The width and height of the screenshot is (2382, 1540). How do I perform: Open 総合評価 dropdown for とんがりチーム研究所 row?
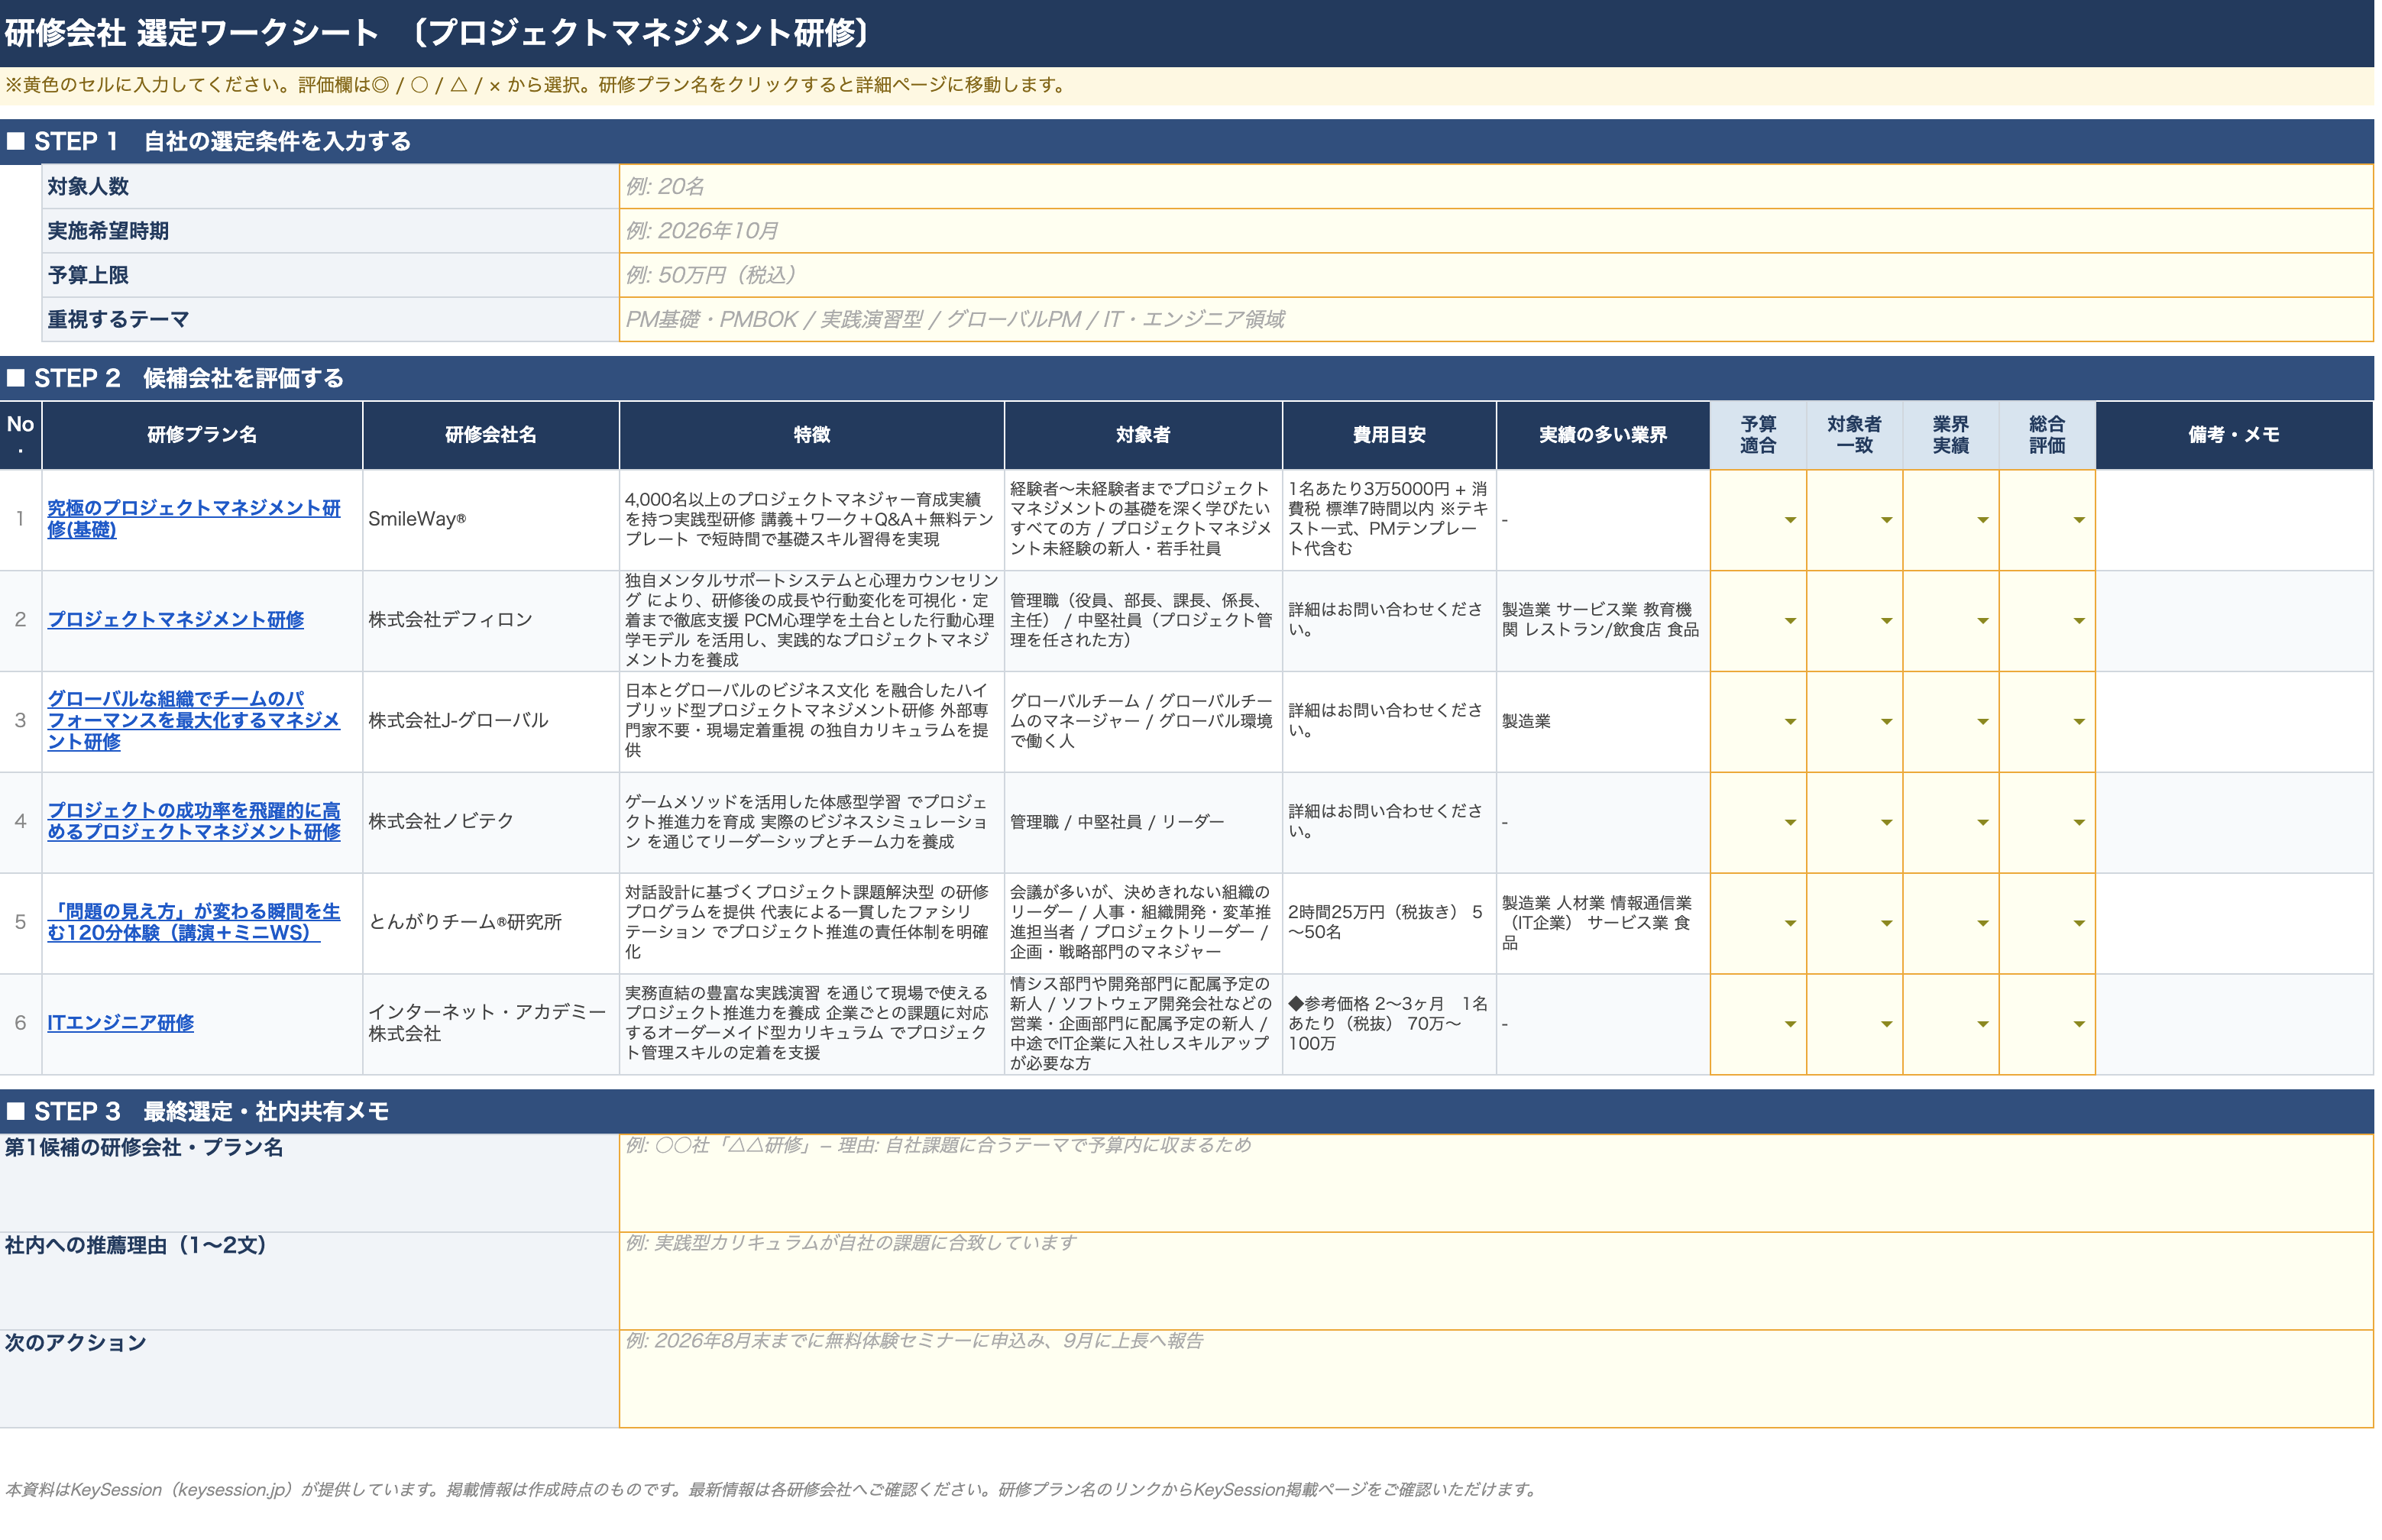click(2078, 924)
